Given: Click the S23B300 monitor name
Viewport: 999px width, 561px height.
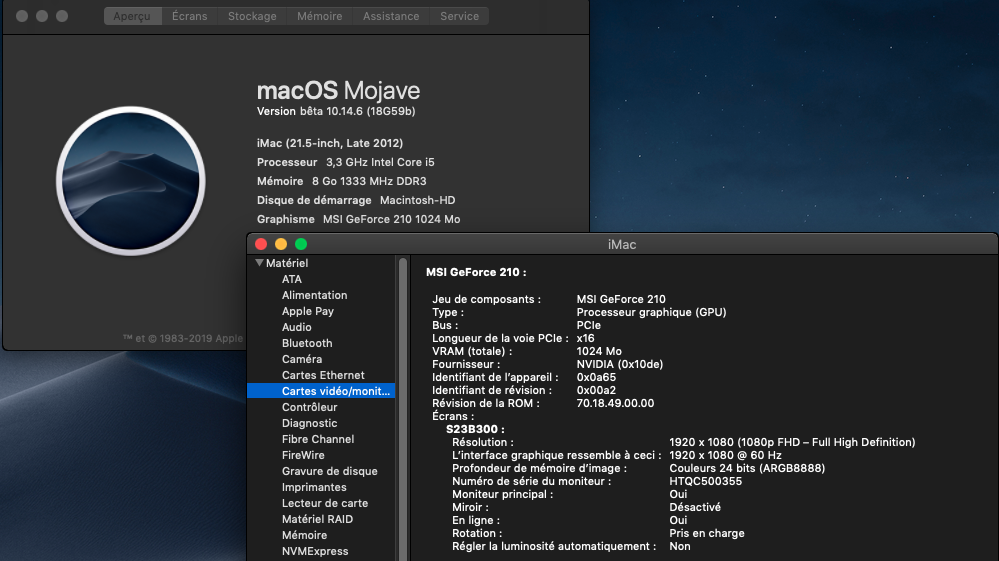Looking at the screenshot, I should [x=475, y=429].
